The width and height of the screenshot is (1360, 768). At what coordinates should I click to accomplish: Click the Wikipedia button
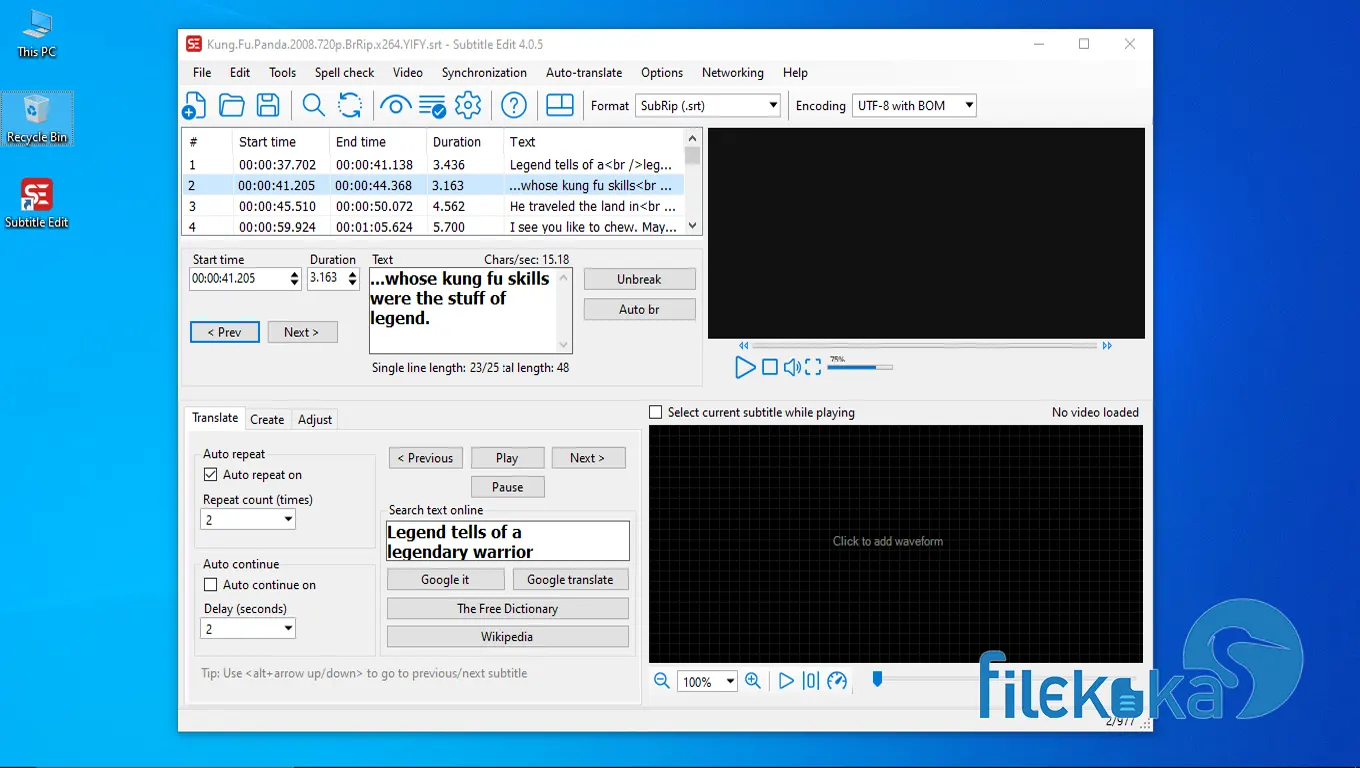pos(508,637)
